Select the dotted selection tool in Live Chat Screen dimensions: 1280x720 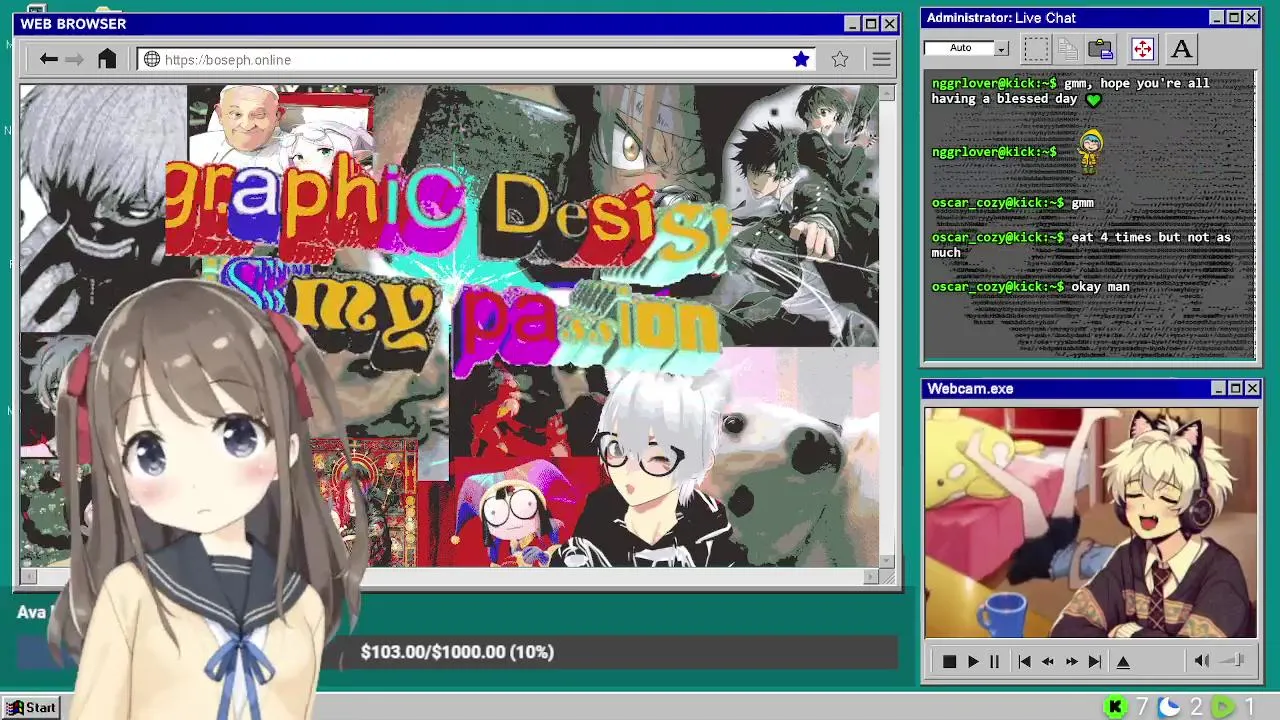pos(1036,48)
